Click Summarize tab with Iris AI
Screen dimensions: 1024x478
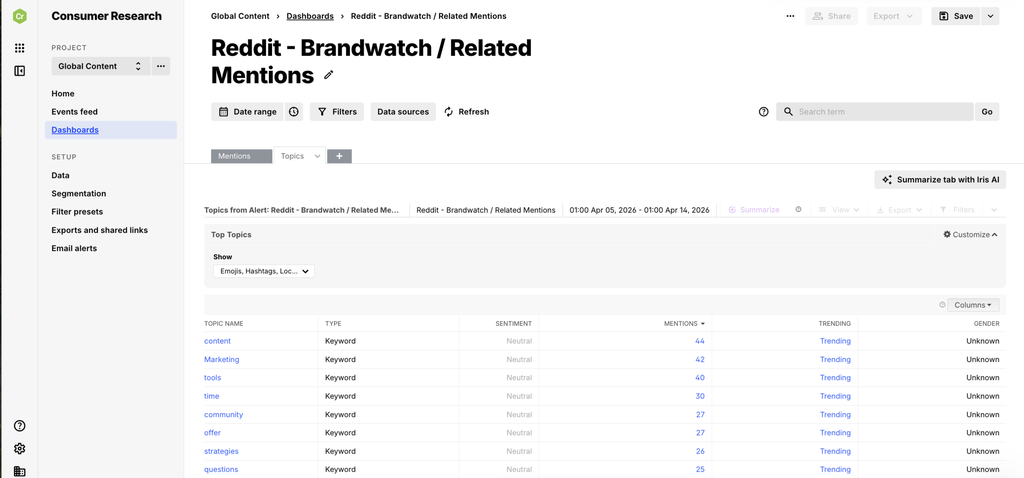tap(940, 180)
